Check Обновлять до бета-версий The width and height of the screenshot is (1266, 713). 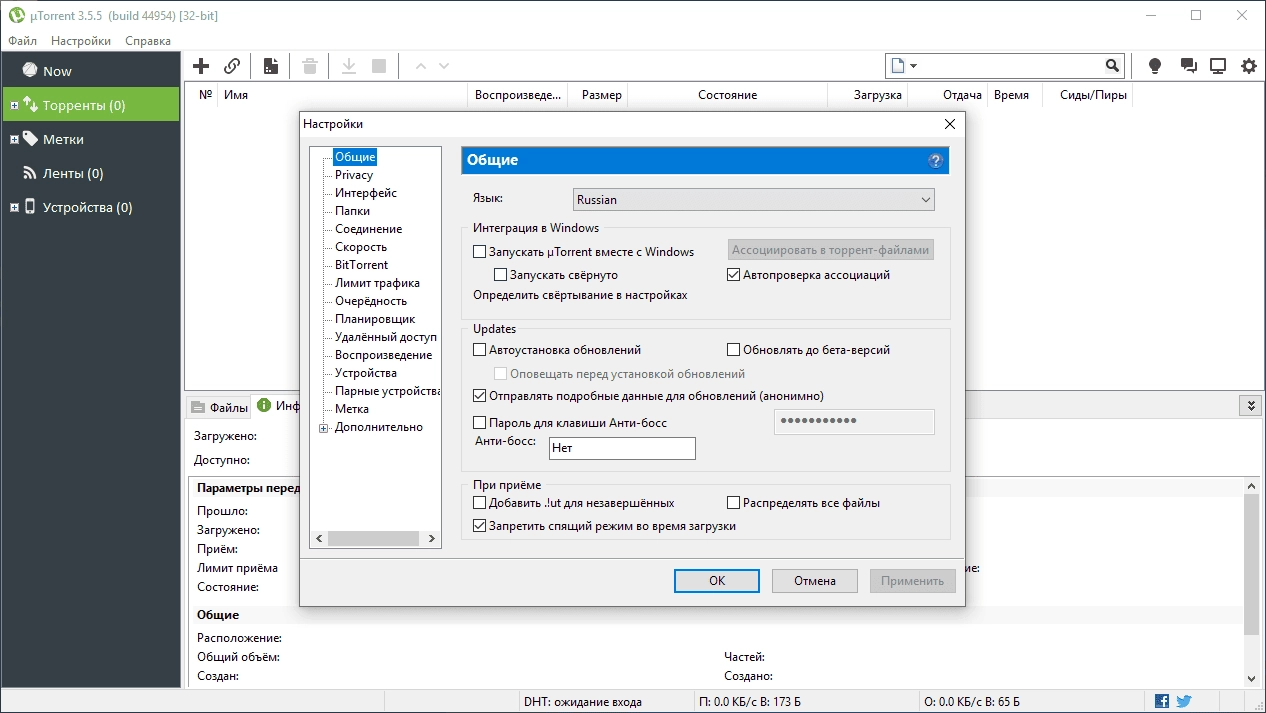(733, 350)
